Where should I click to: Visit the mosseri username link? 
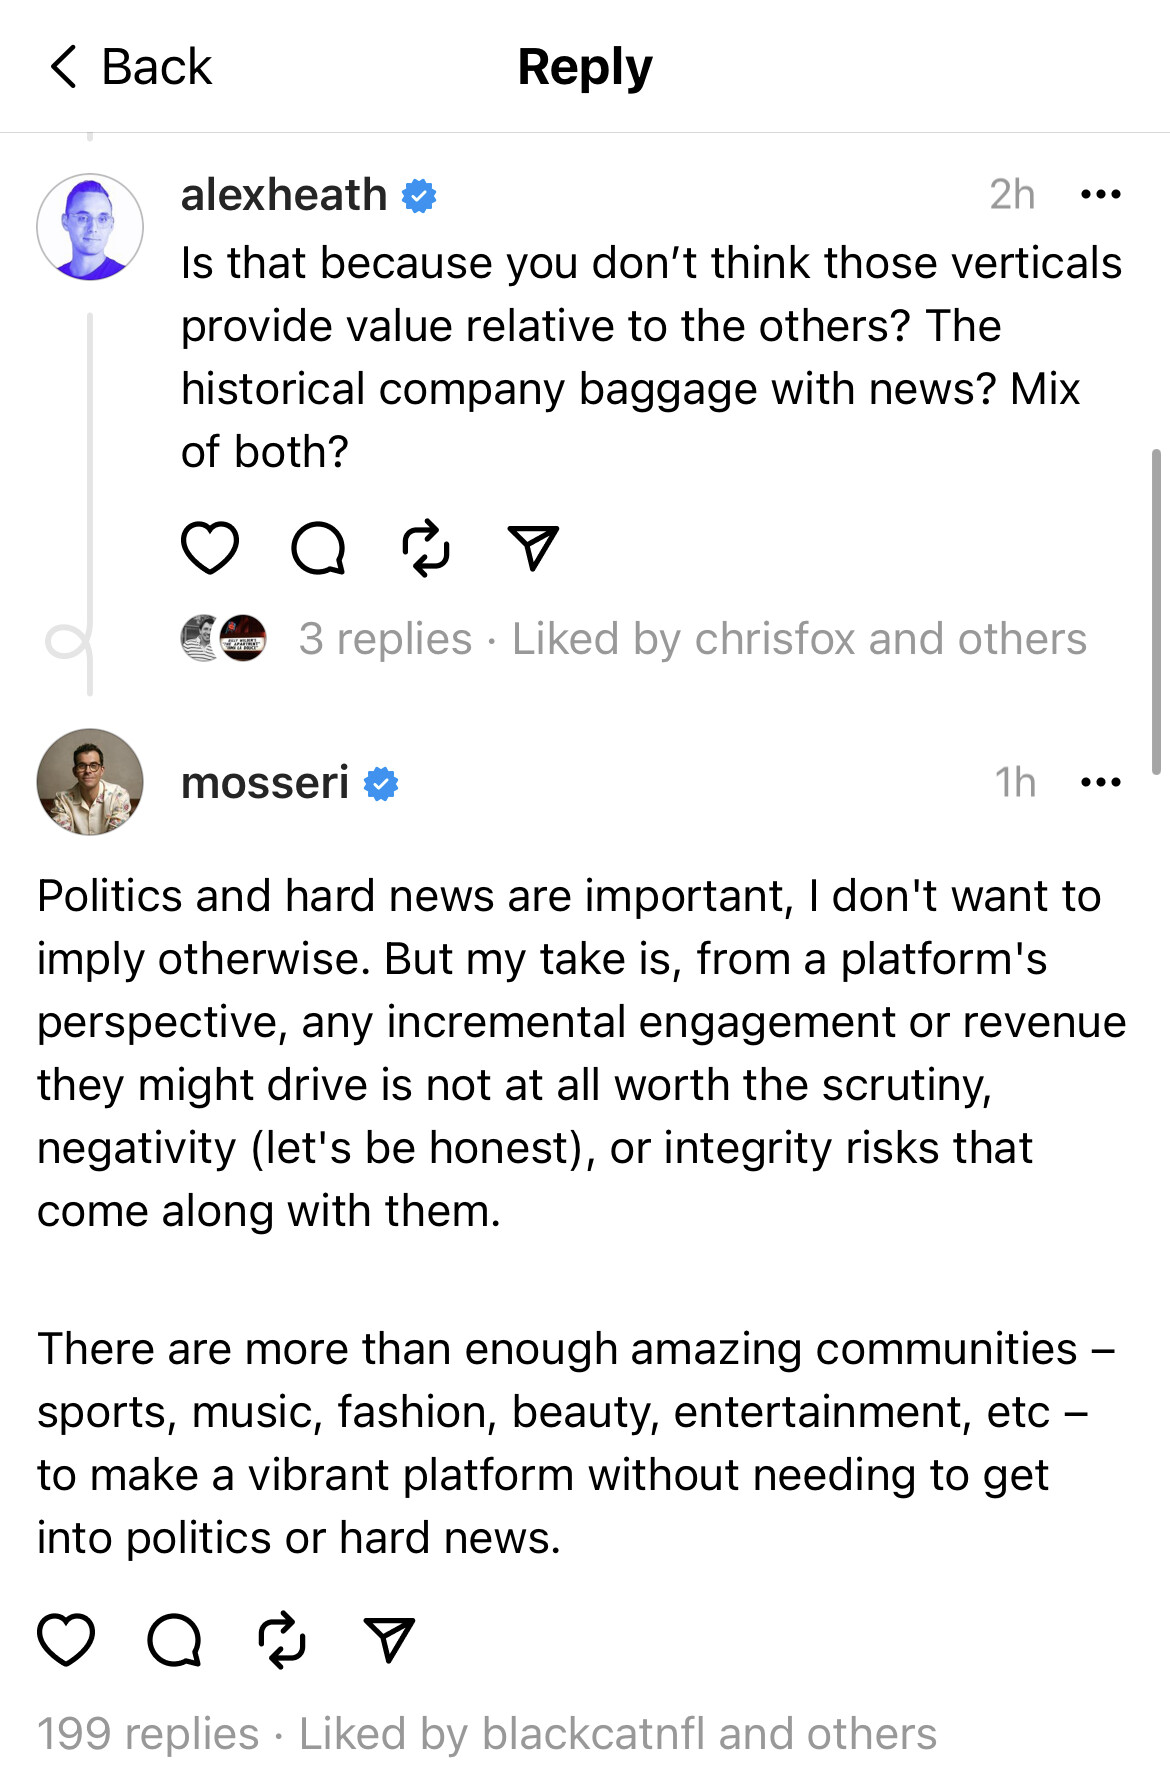click(x=265, y=782)
